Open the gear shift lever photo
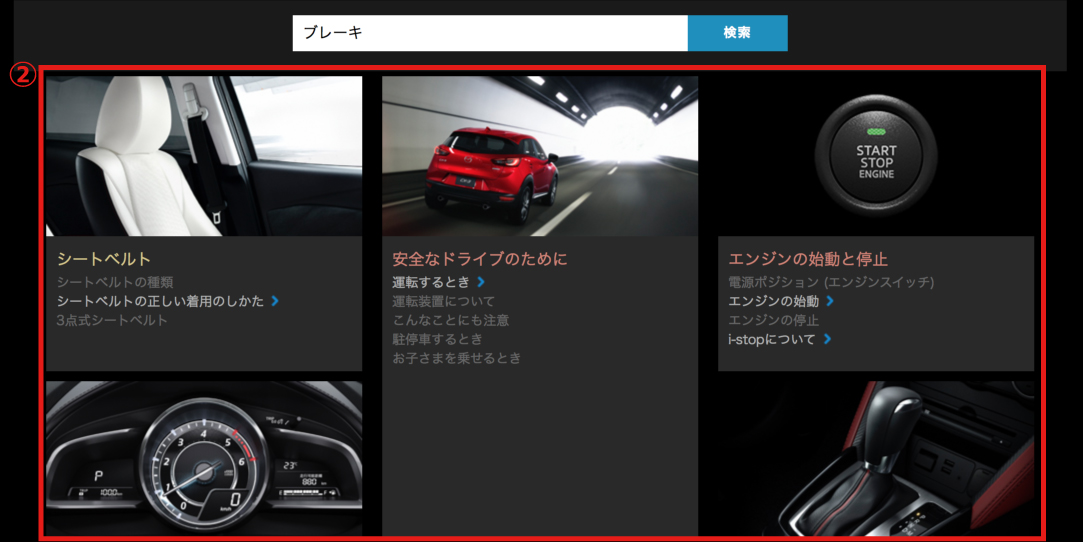 pyautogui.click(x=875, y=458)
